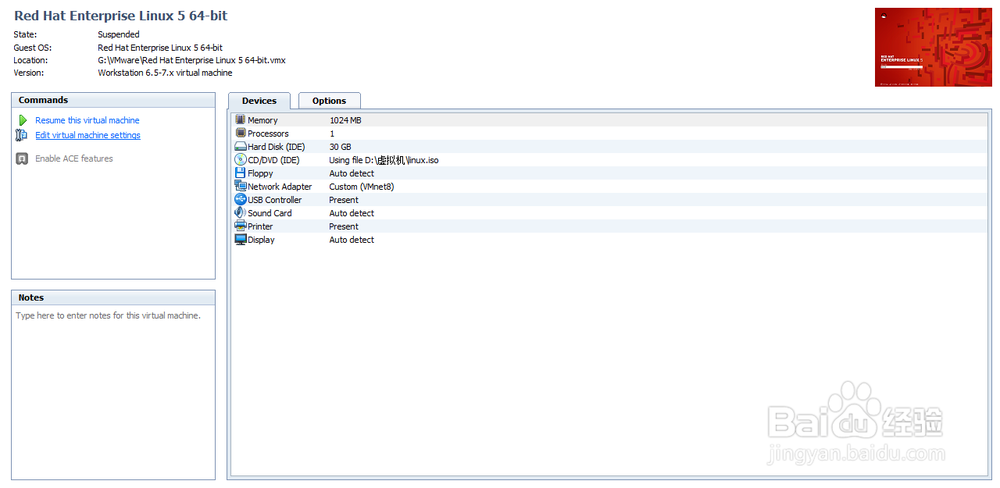Viewport: 1000px width, 488px height.
Task: Click the CD/DVD disc icon
Action: [240, 159]
